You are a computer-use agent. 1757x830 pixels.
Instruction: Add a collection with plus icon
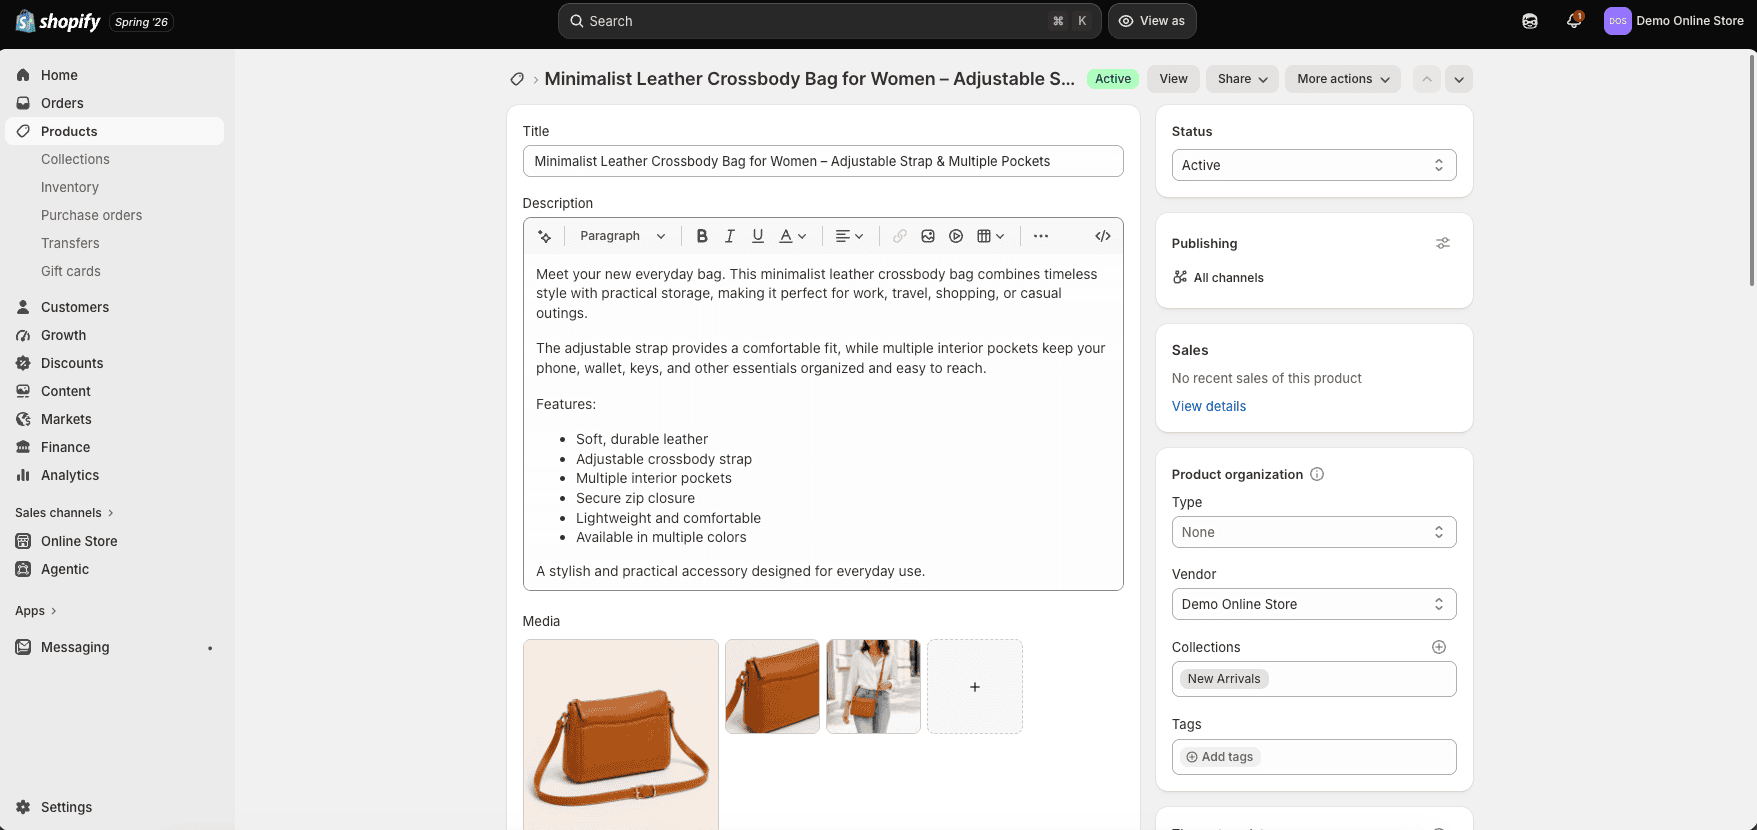point(1439,647)
